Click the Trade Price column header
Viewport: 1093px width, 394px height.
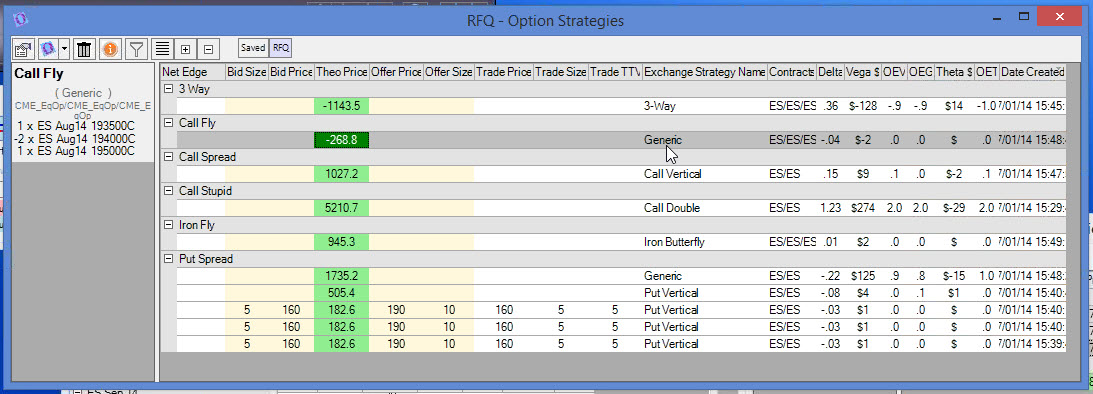pyautogui.click(x=505, y=72)
